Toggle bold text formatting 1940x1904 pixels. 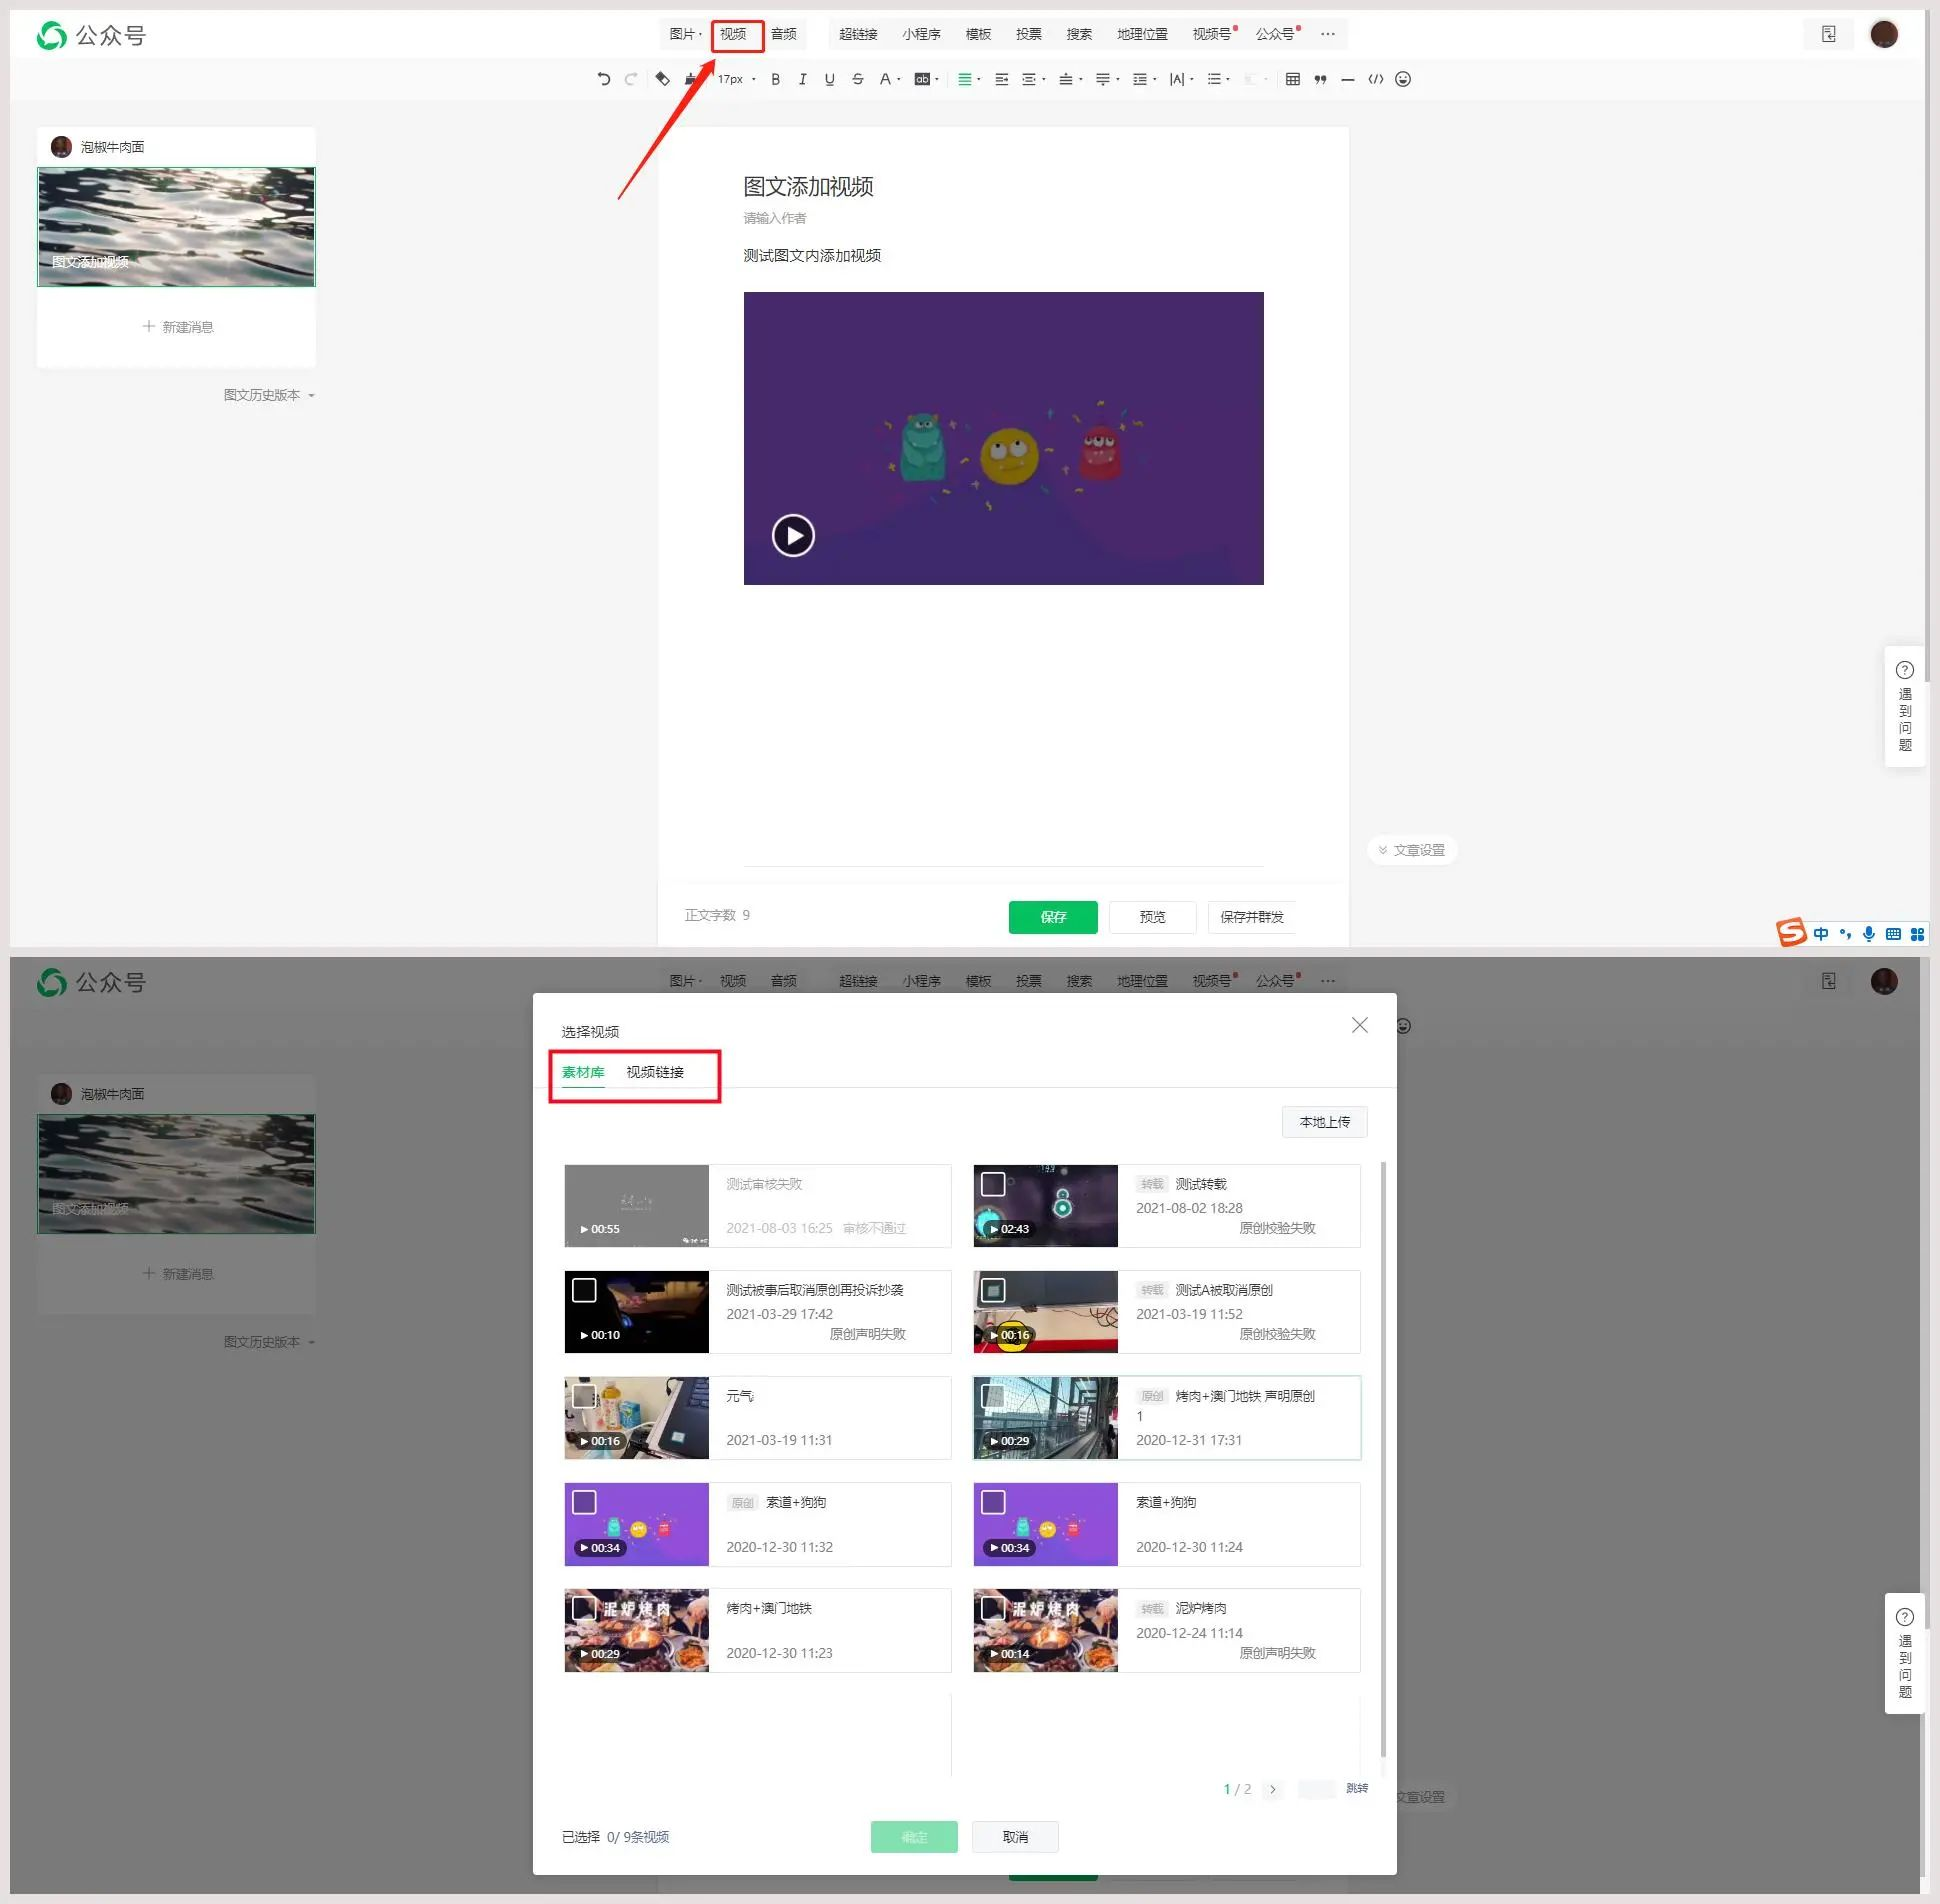click(x=775, y=79)
